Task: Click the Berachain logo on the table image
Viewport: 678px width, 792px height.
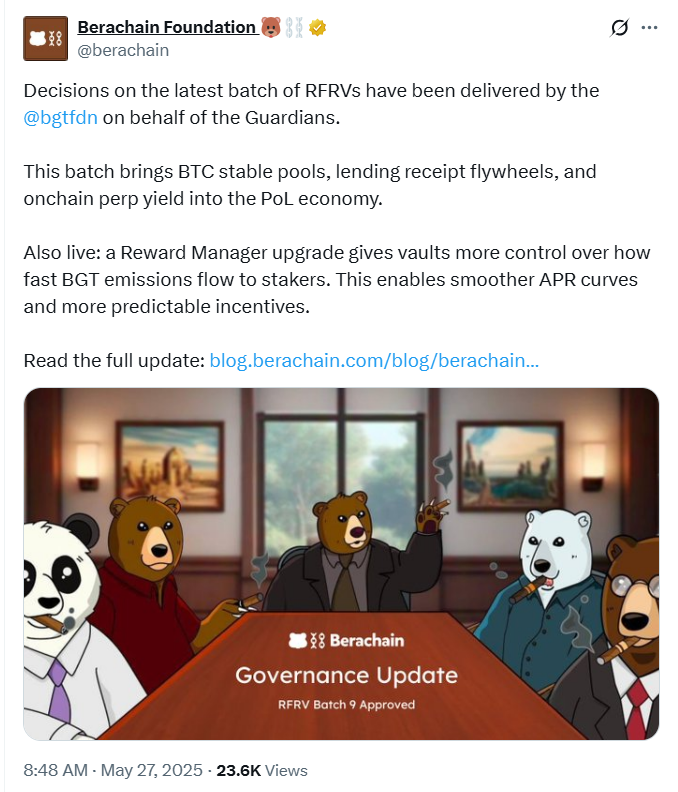Action: 346,640
